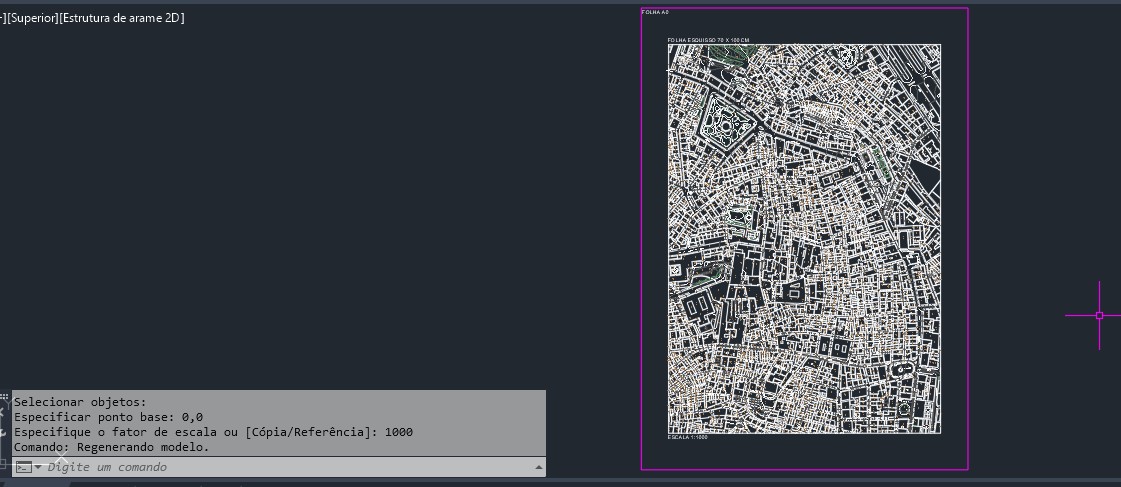Click the city map drawing center
Image resolution: width=1121 pixels, height=487 pixels.
[804, 239]
